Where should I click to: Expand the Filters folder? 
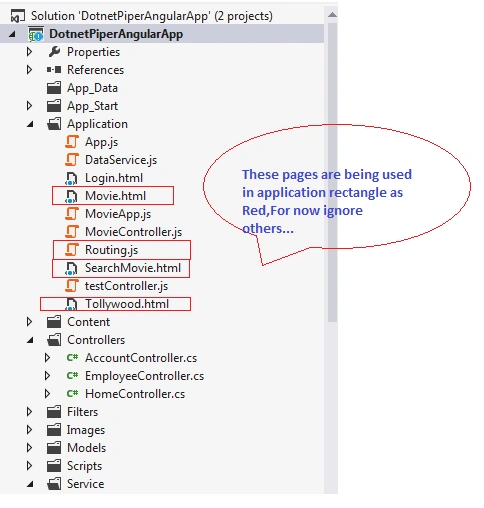pos(29,412)
